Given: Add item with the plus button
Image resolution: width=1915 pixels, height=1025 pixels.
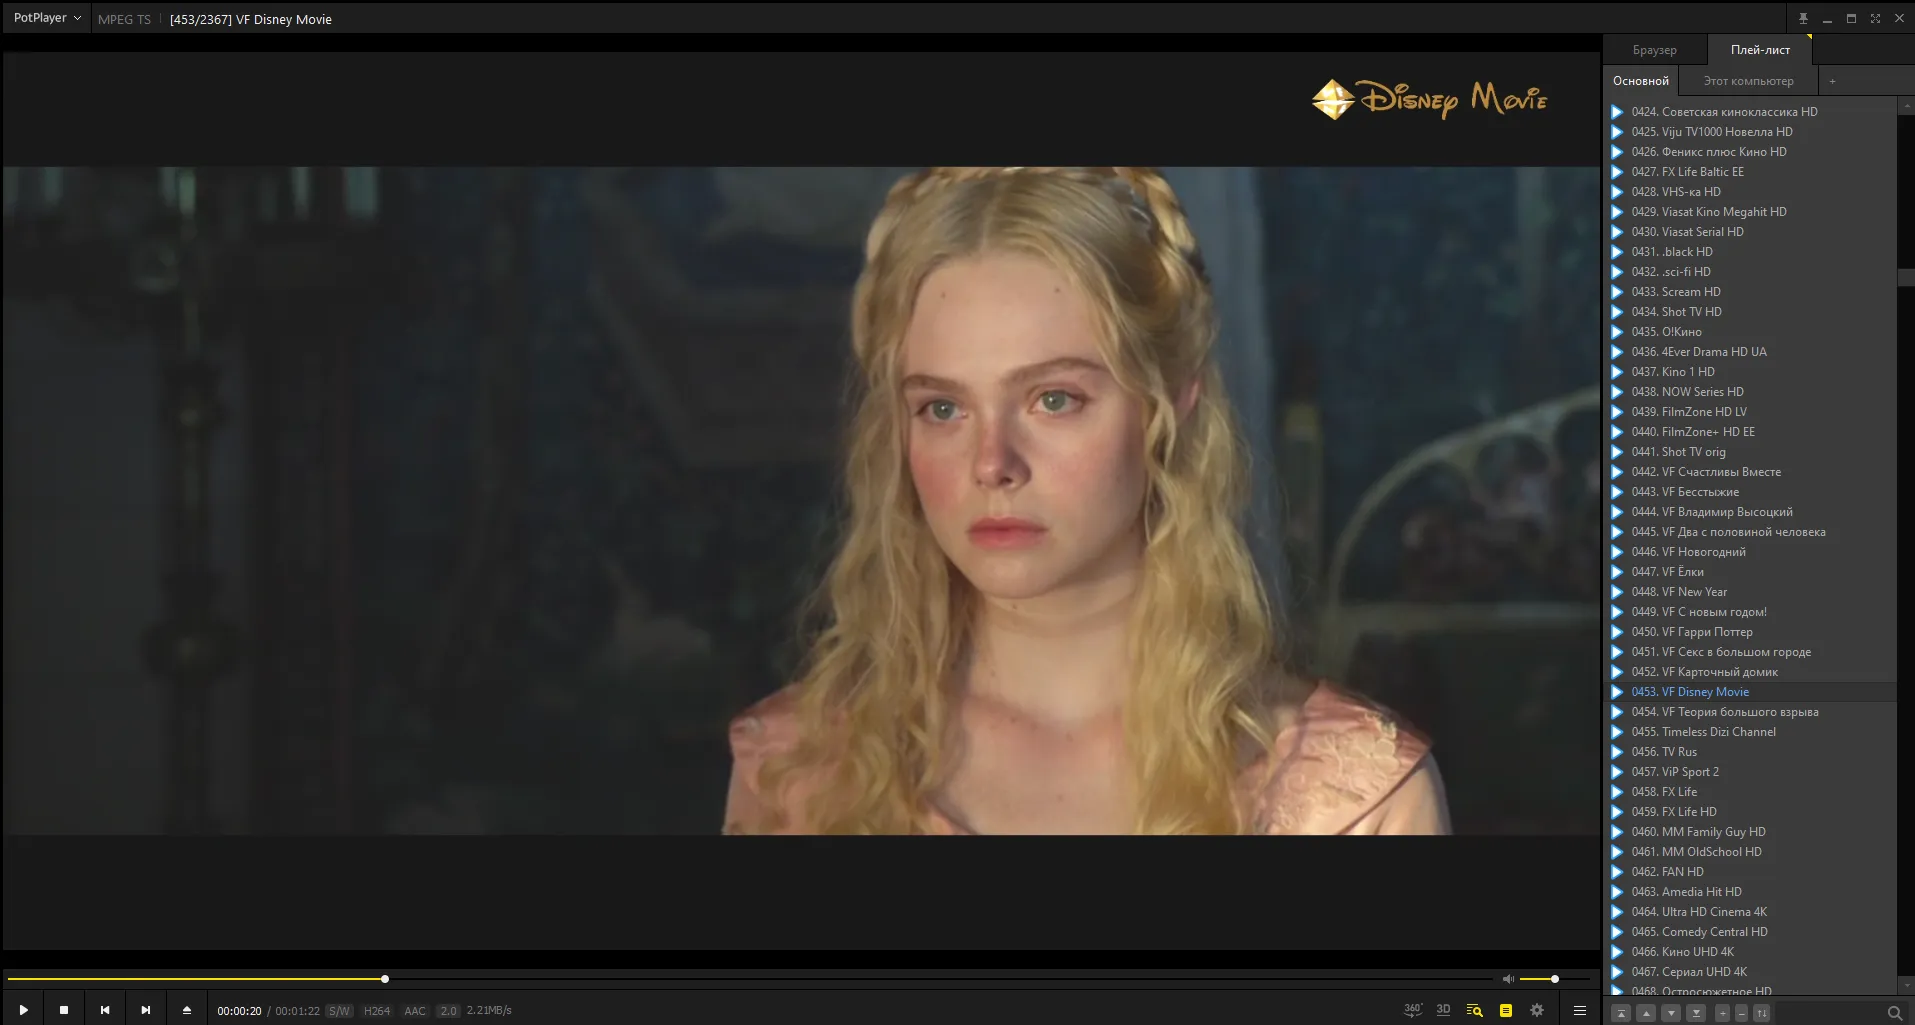Looking at the screenshot, I should point(1722,1013).
